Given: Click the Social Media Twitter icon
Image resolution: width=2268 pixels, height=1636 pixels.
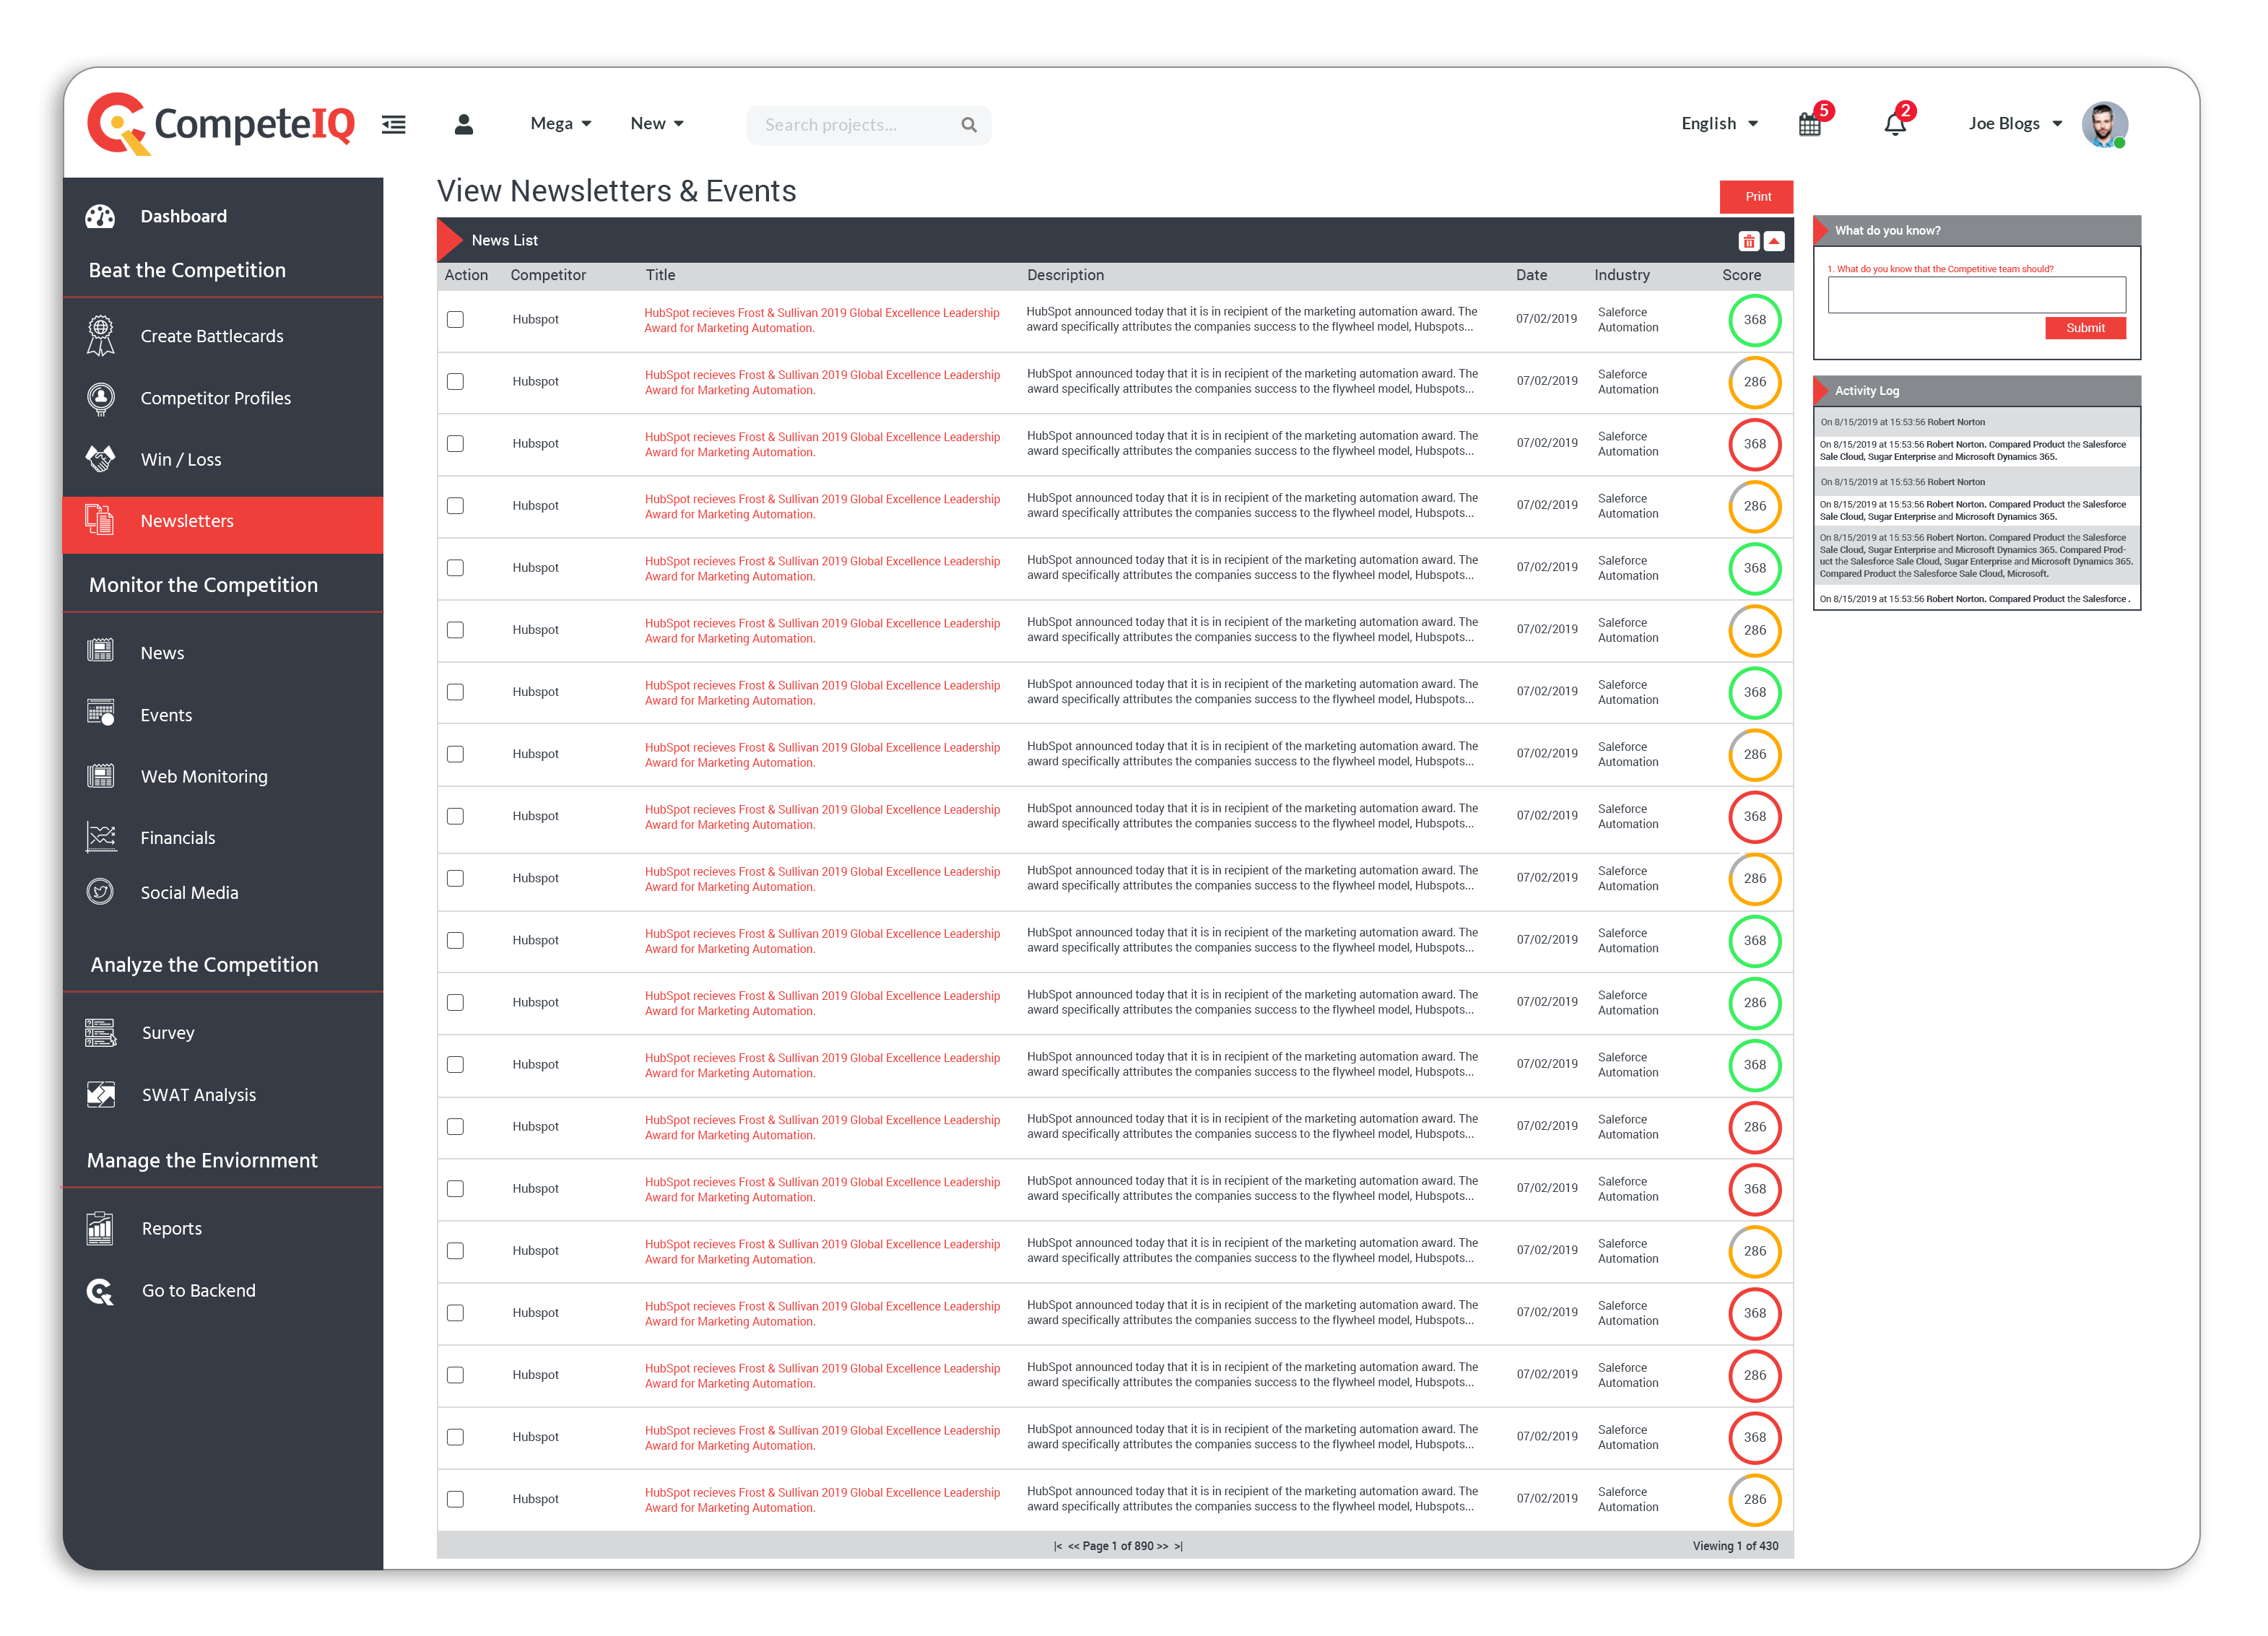Looking at the screenshot, I should (x=100, y=892).
